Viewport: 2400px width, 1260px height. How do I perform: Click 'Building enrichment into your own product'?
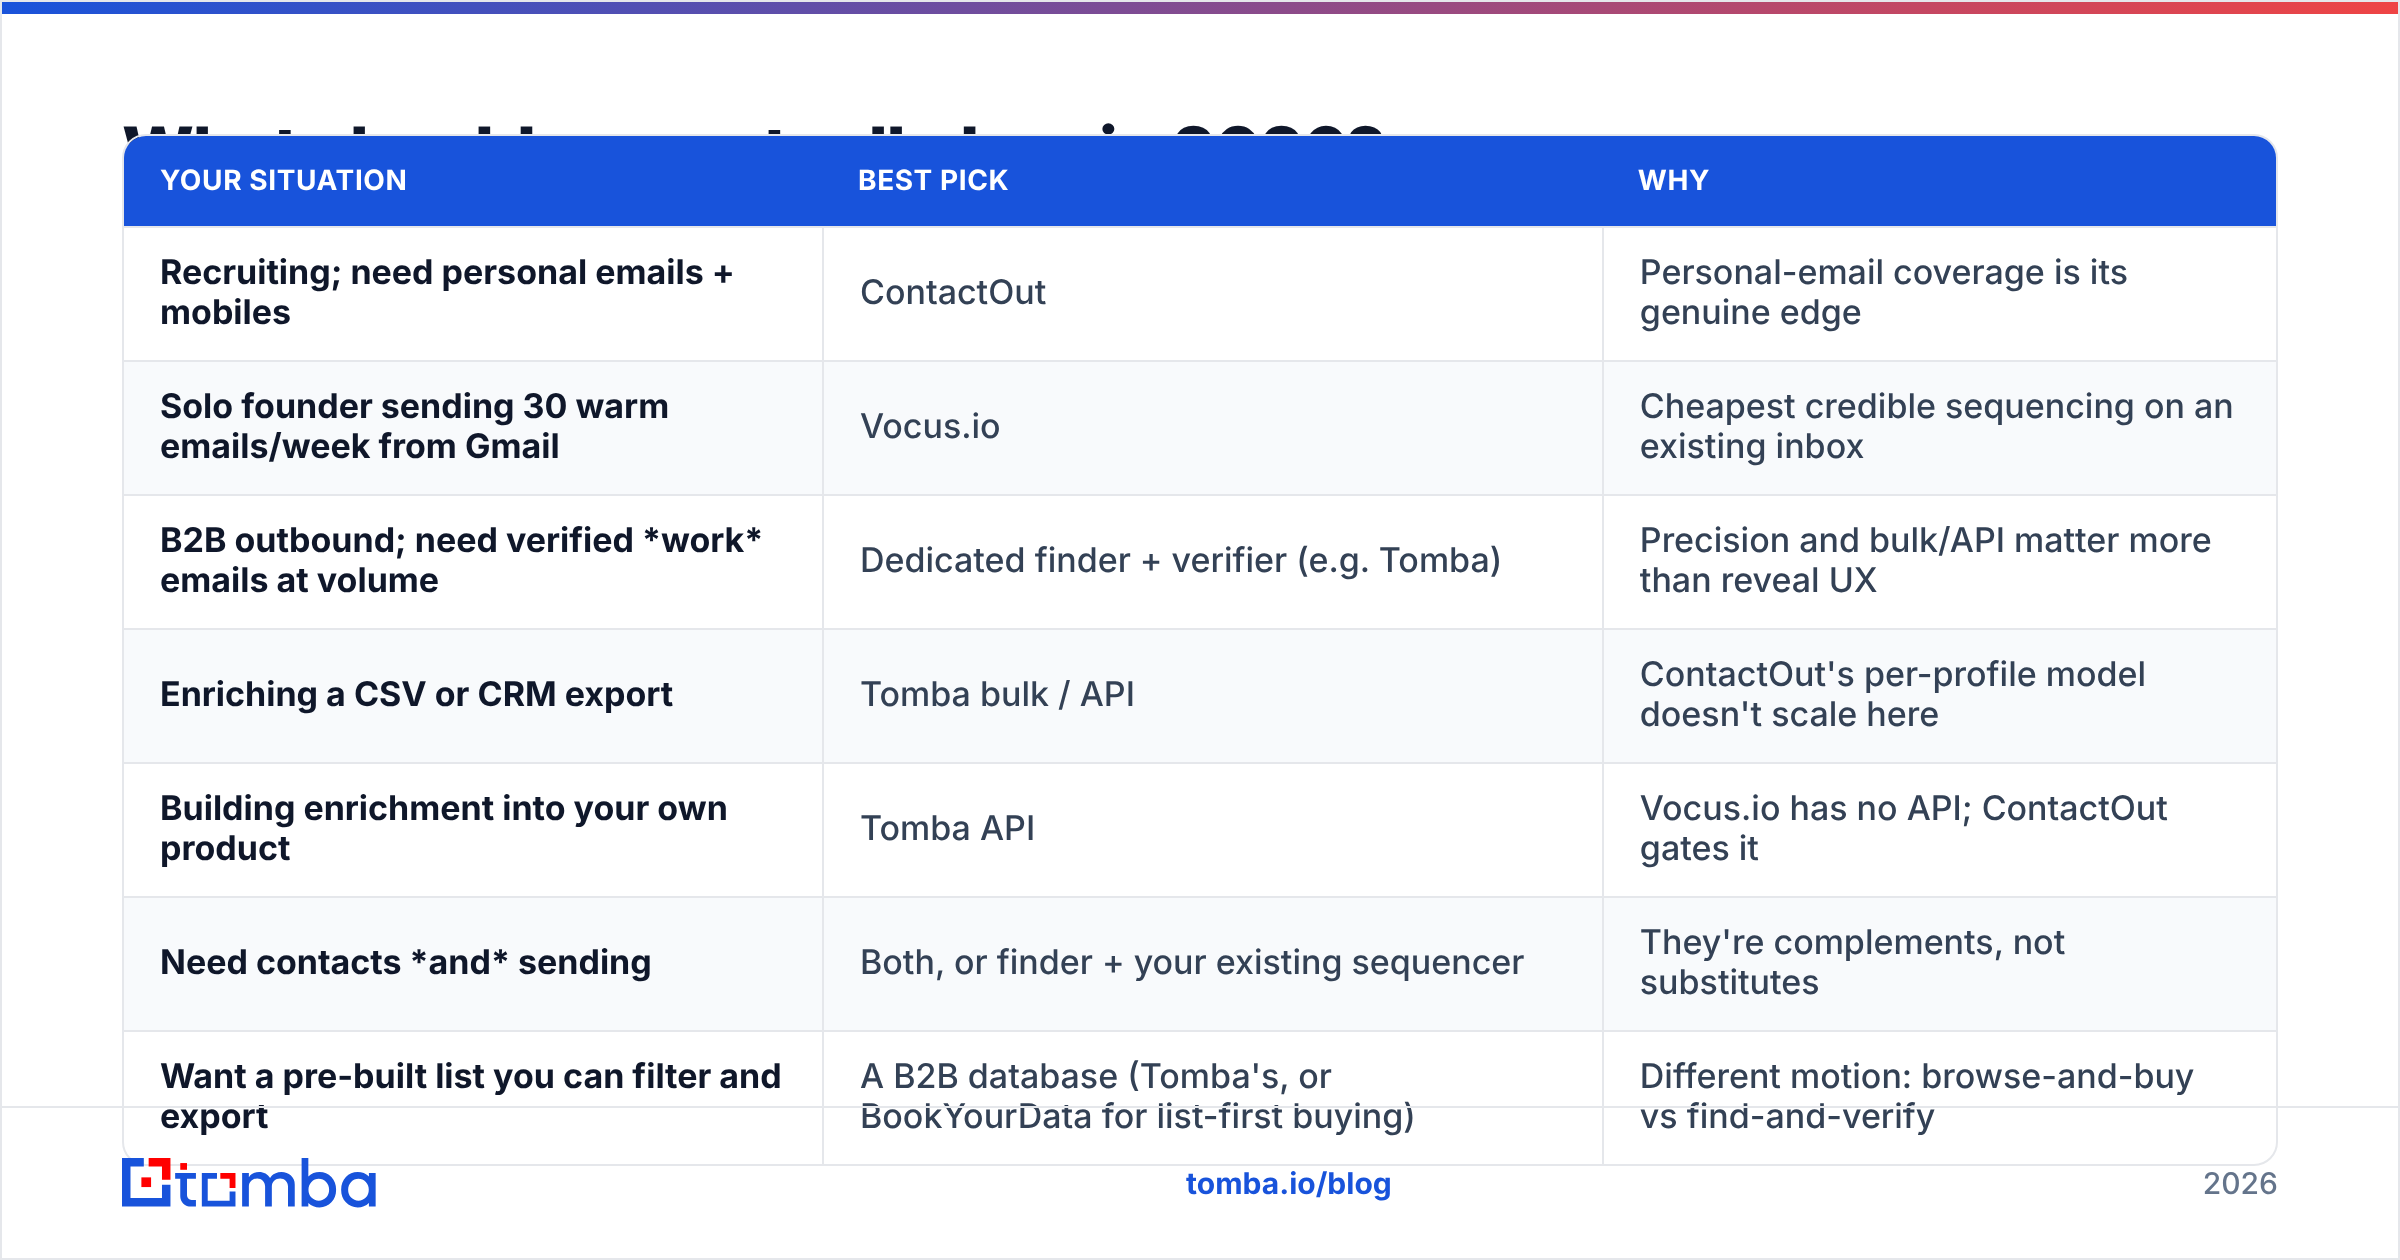tap(444, 828)
